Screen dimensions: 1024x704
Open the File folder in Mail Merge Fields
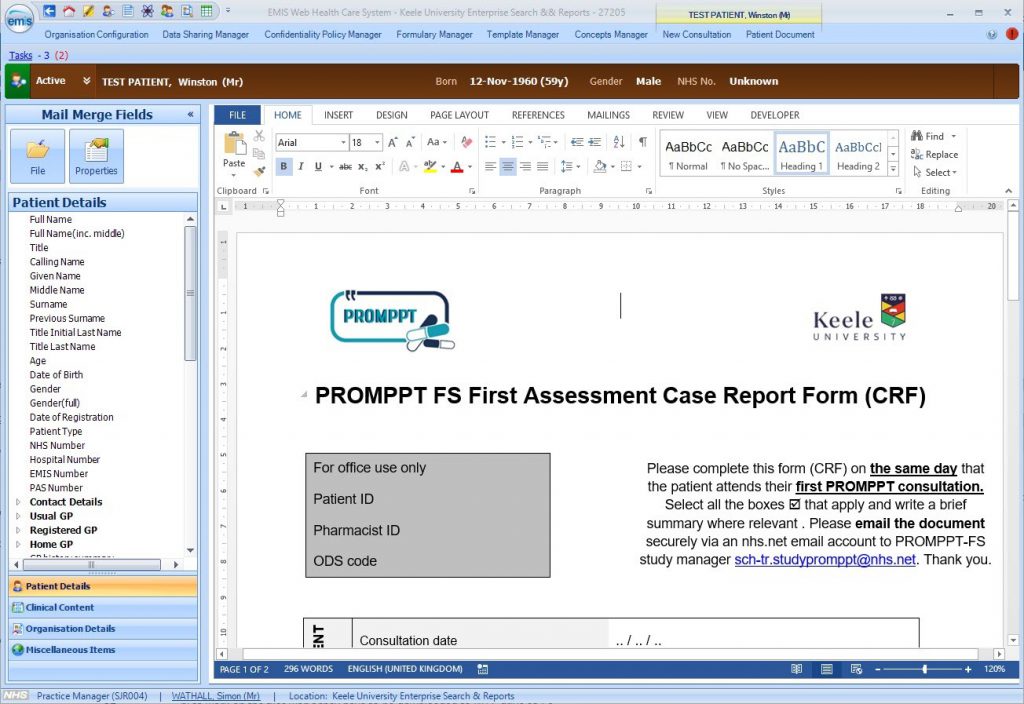(38, 156)
